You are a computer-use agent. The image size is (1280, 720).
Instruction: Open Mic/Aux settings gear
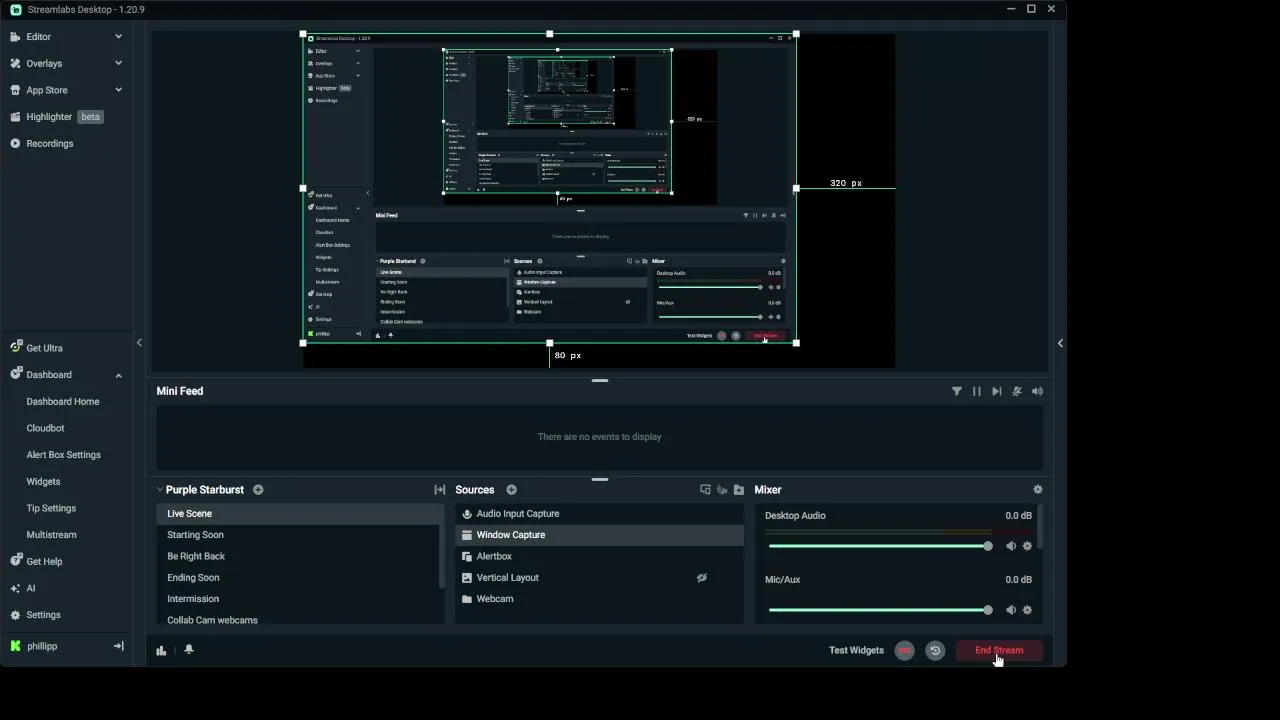[1027, 610]
